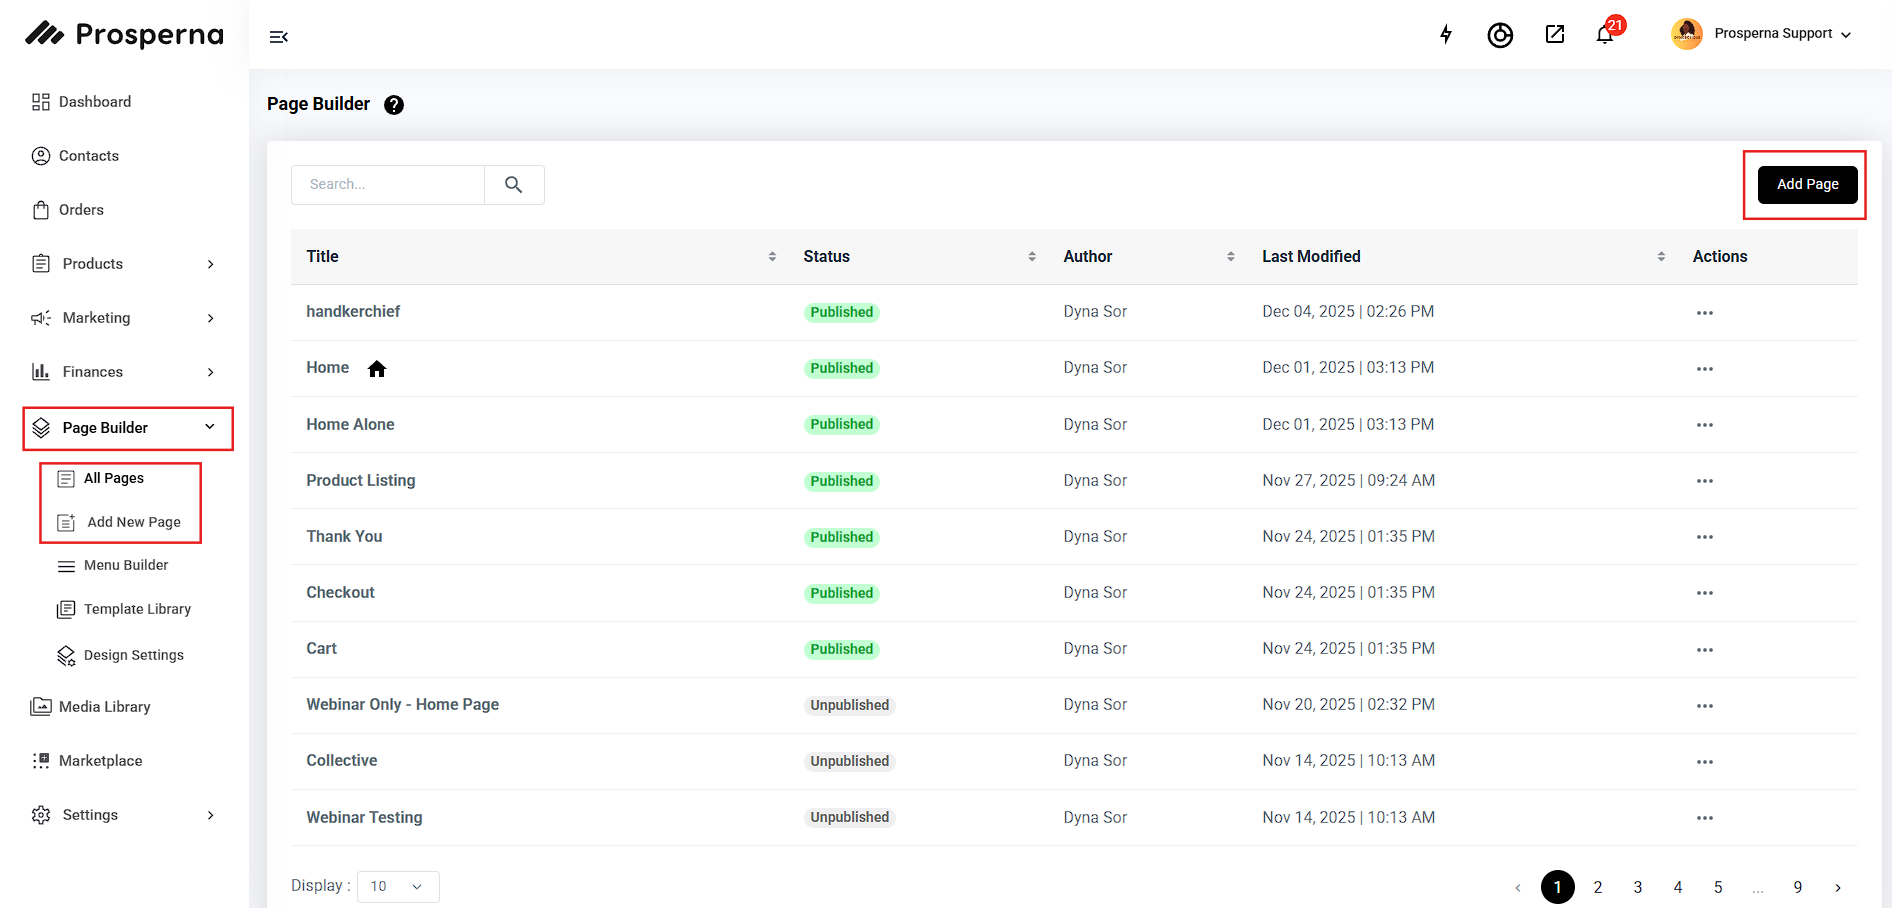The width and height of the screenshot is (1892, 908).
Task: Go to Menu Builder in the sidebar
Action: (x=126, y=565)
